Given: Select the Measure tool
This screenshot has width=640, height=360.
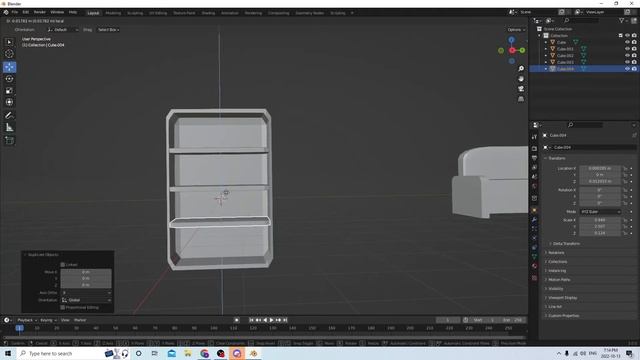Looking at the screenshot, I should pyautogui.click(x=9, y=128).
